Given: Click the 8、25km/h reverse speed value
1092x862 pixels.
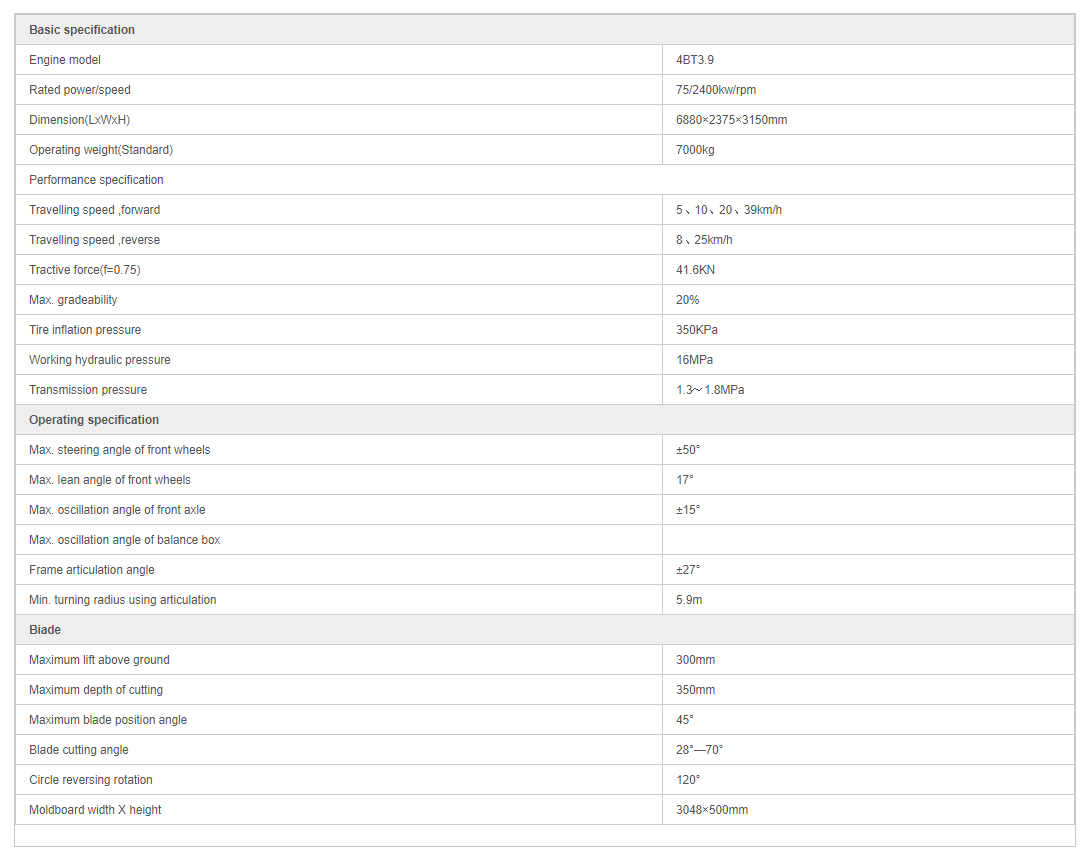Looking at the screenshot, I should tap(704, 240).
